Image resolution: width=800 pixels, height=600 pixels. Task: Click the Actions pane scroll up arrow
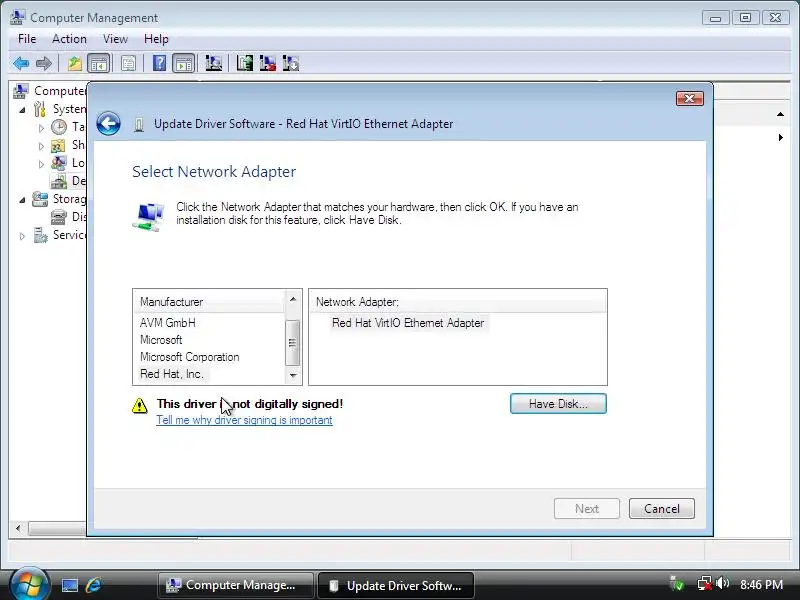(x=780, y=114)
